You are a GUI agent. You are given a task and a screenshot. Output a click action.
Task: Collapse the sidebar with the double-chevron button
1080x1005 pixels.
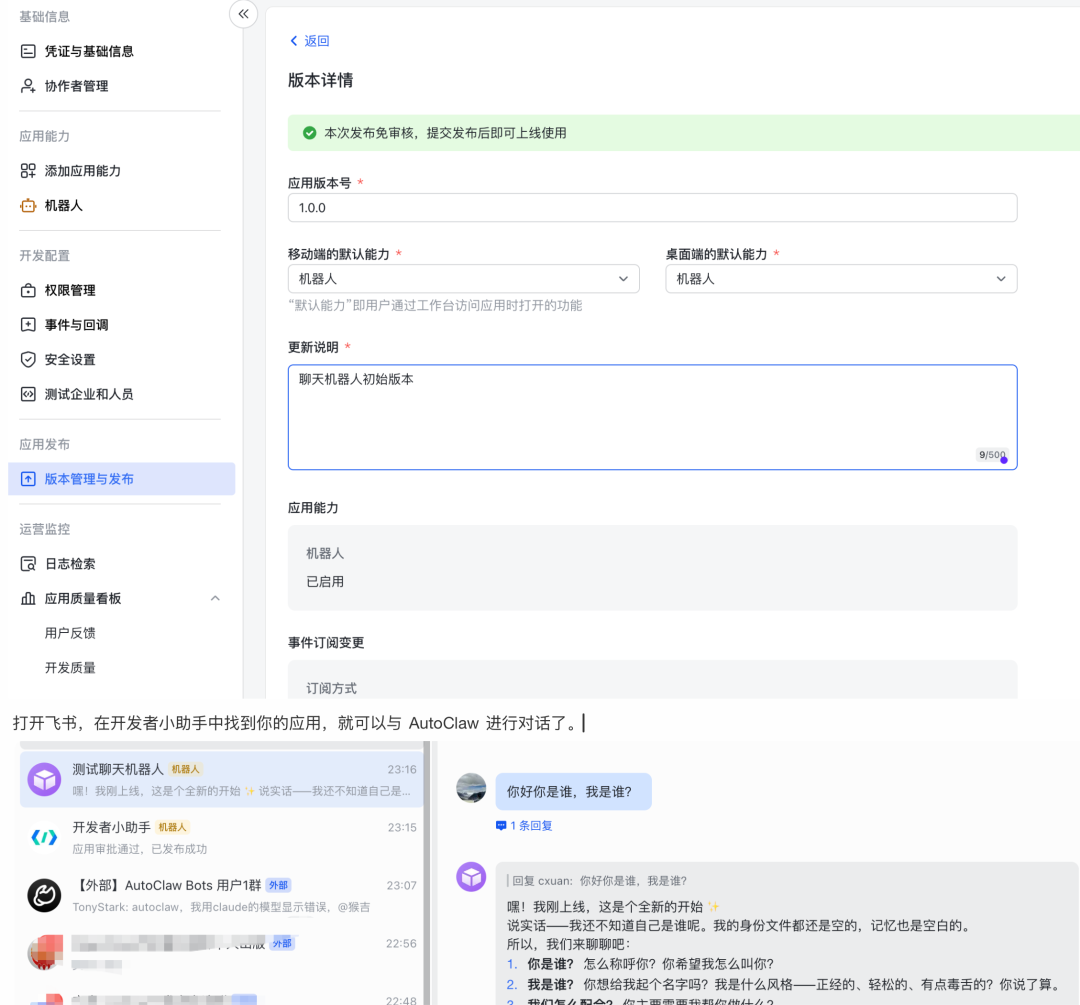tap(243, 14)
